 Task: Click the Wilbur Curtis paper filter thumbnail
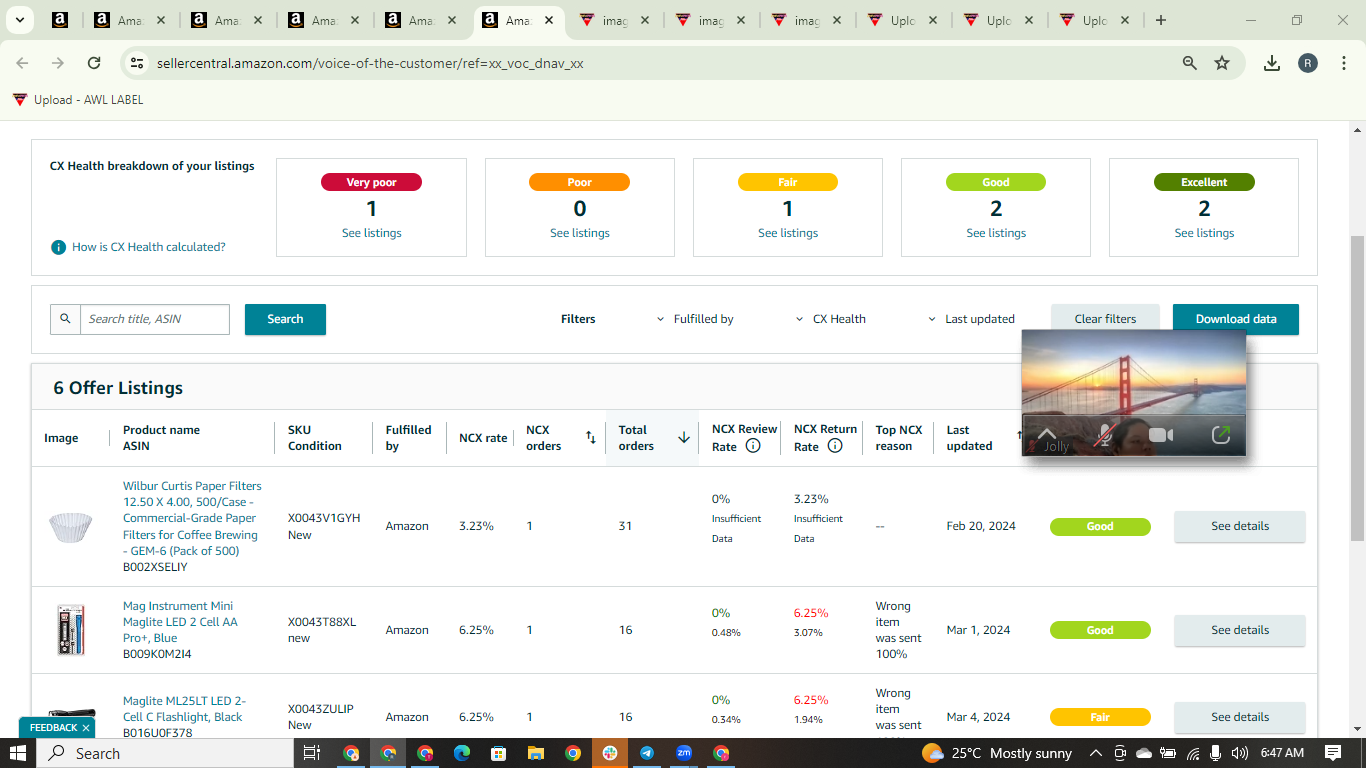pyautogui.click(x=70, y=526)
